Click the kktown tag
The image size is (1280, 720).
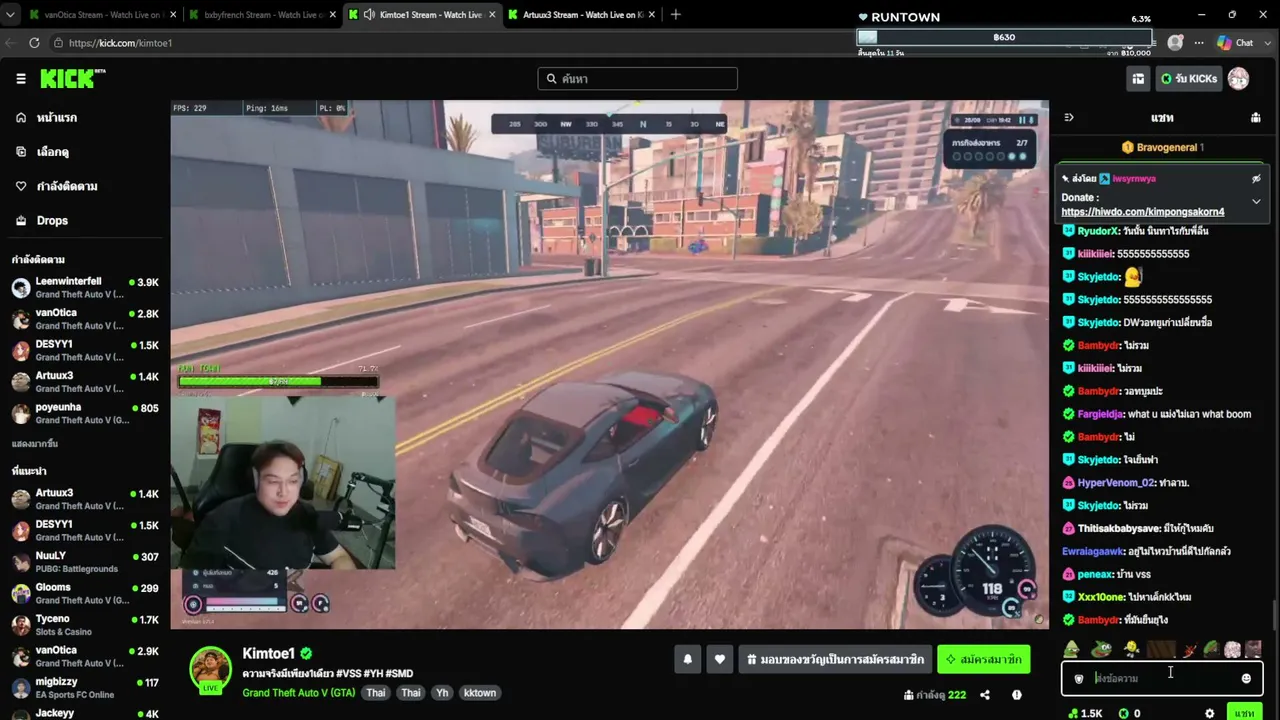[480, 693]
